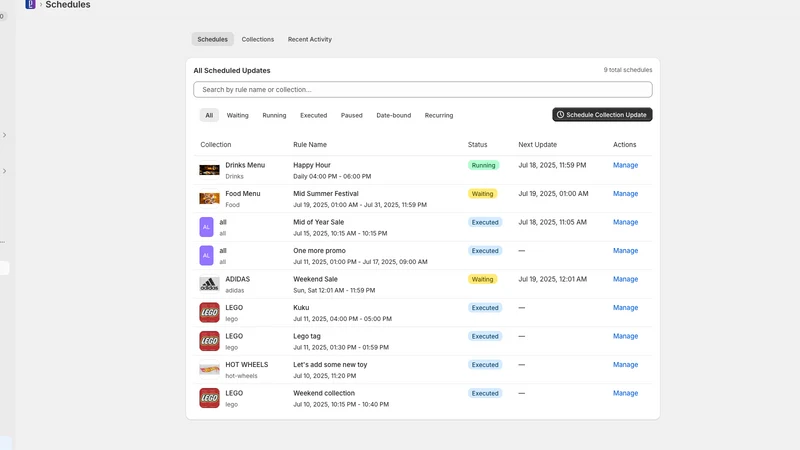Click the Collection column header
Image resolution: width=800 pixels, height=450 pixels.
(x=216, y=145)
